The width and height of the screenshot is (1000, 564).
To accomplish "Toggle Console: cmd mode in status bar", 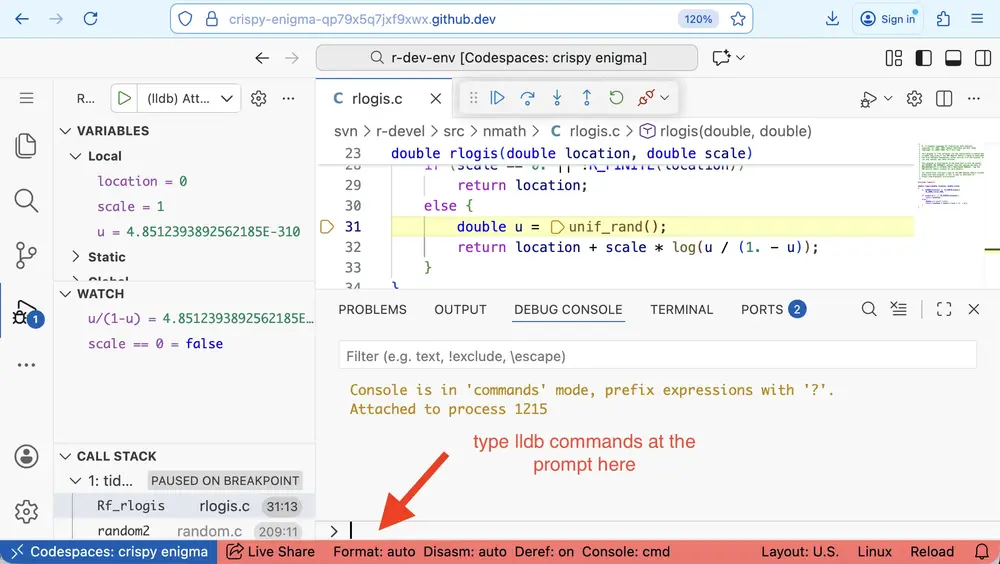I will point(627,552).
